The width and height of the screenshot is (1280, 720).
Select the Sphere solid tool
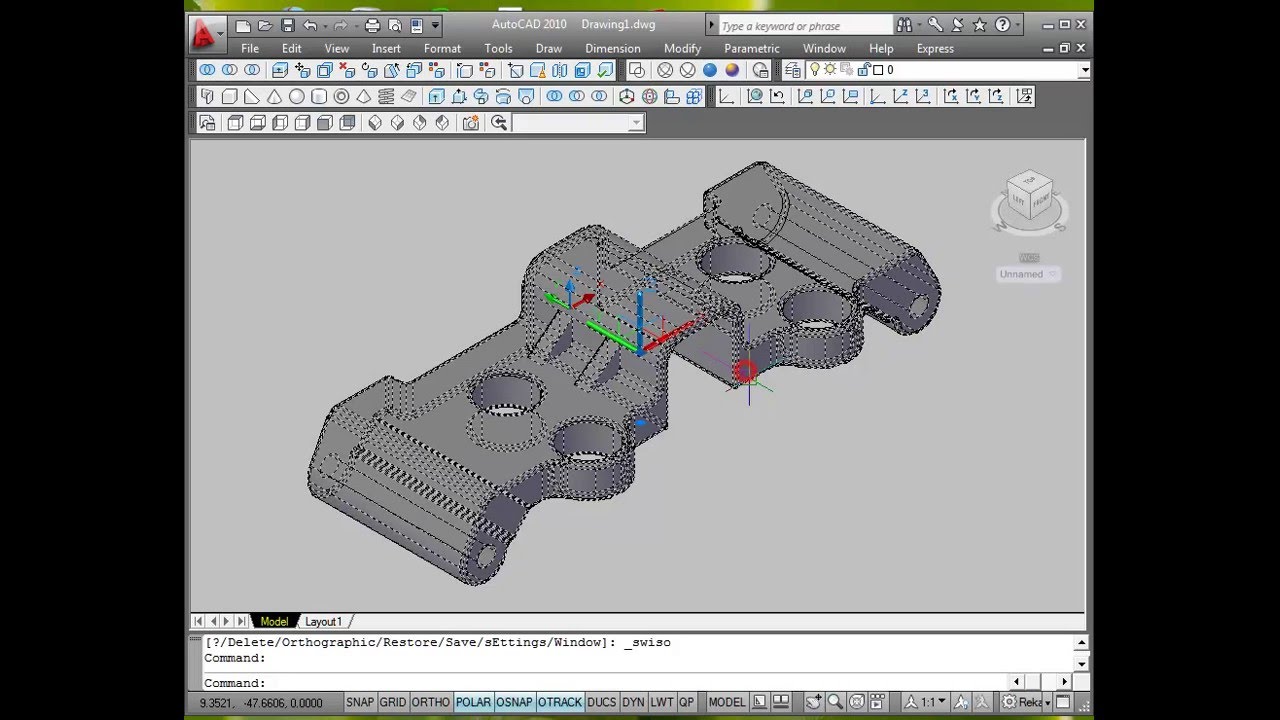tap(297, 97)
